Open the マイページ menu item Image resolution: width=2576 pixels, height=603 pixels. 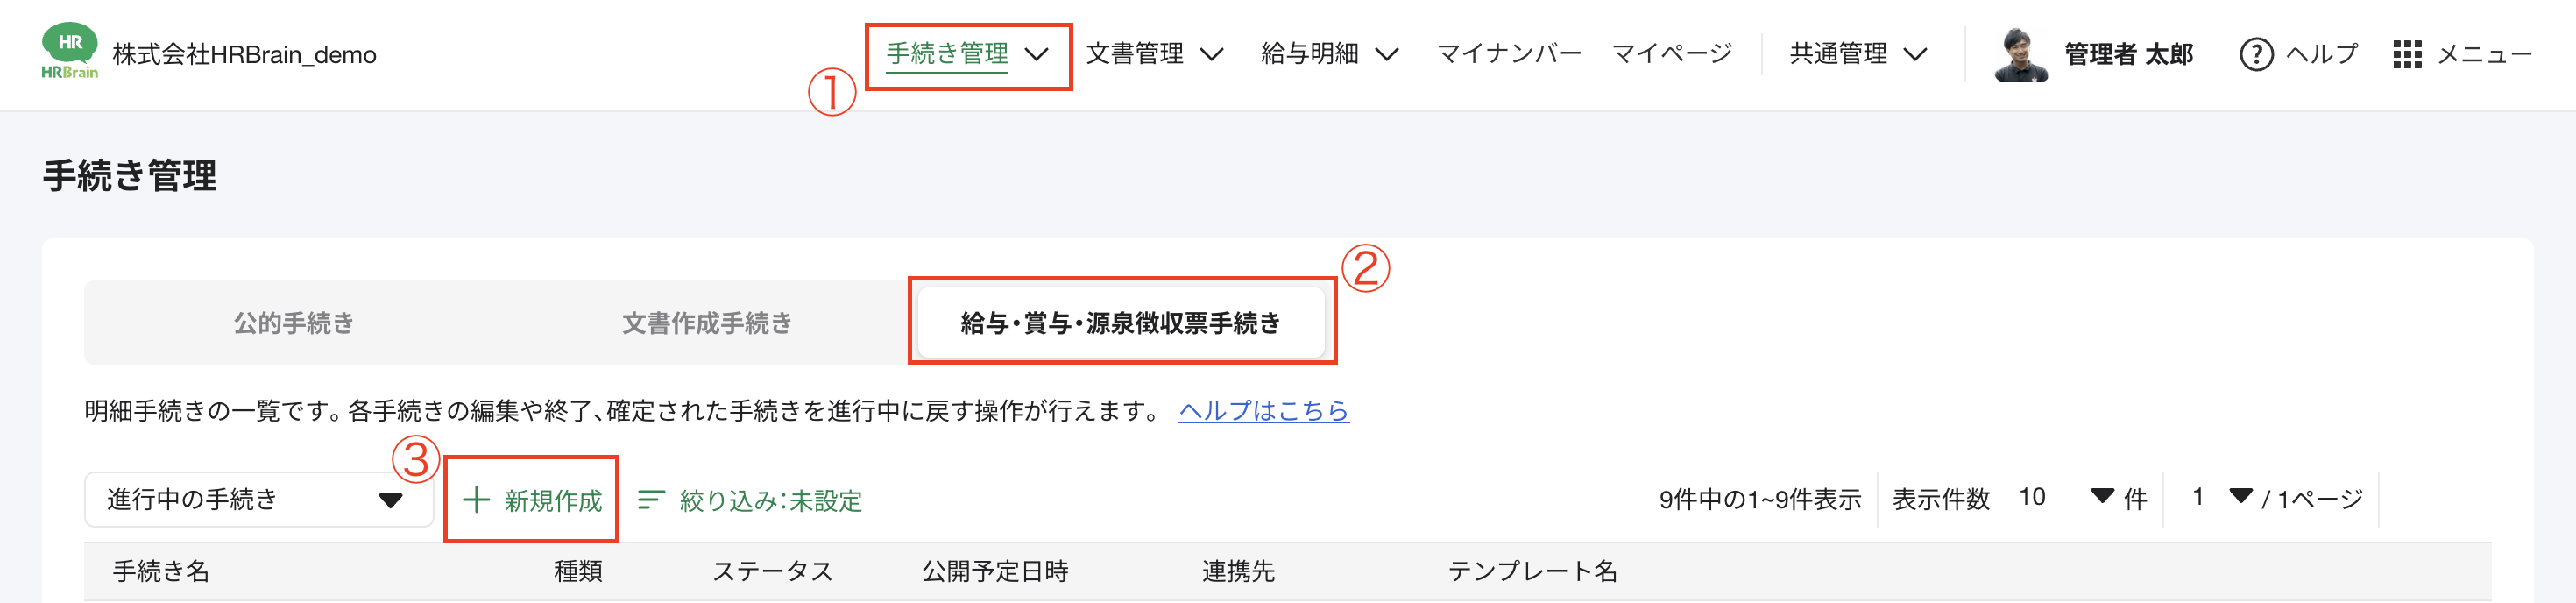[x=1671, y=52]
